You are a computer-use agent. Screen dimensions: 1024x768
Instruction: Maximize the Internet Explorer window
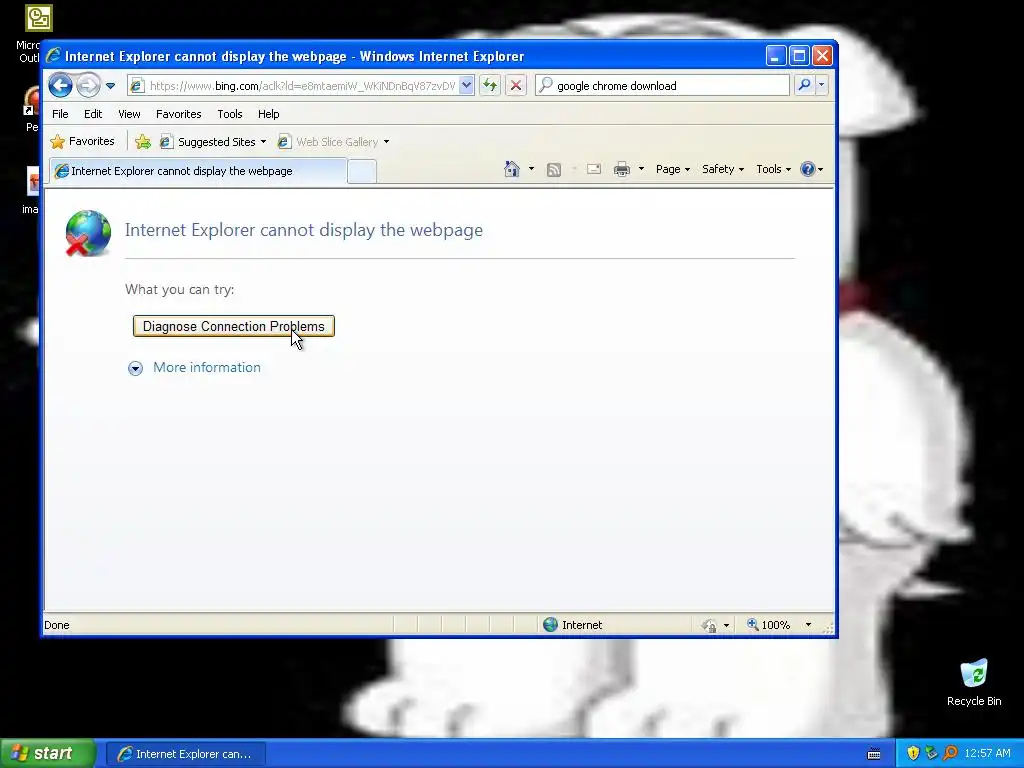coord(799,56)
